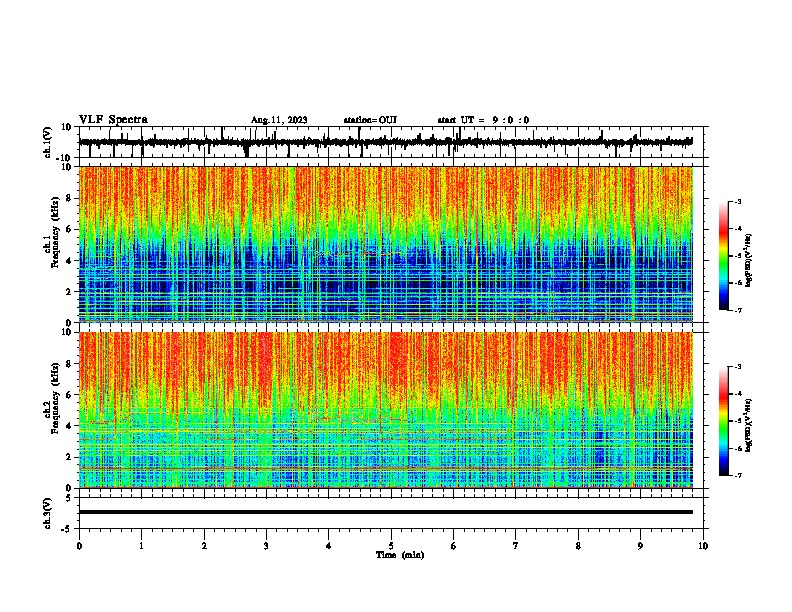Image resolution: width=792 pixels, height=612 pixels.
Task: Click the "-3" label on ch.2 color bar
Action: pos(738,367)
